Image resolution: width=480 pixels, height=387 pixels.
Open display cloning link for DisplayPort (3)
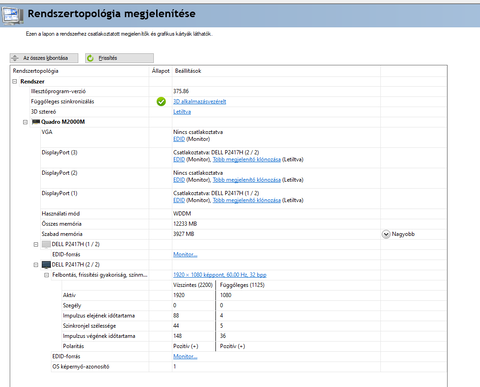pyautogui.click(x=247, y=159)
